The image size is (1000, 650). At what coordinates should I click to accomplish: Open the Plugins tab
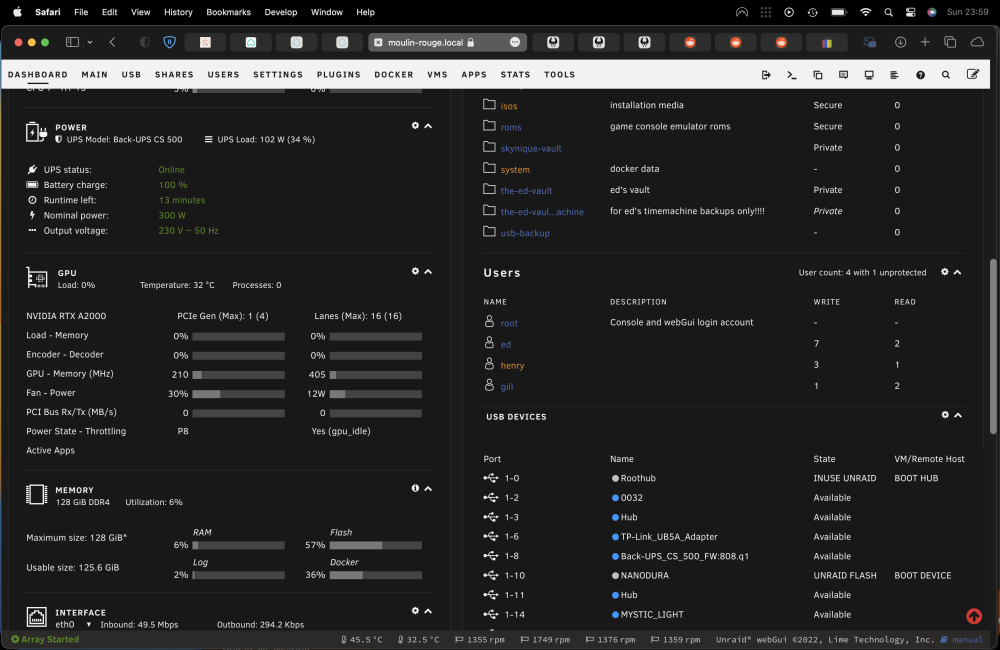coord(339,75)
